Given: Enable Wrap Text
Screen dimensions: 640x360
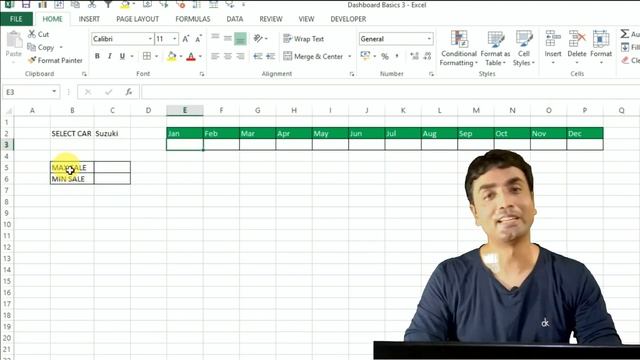Looking at the screenshot, I should coord(304,39).
